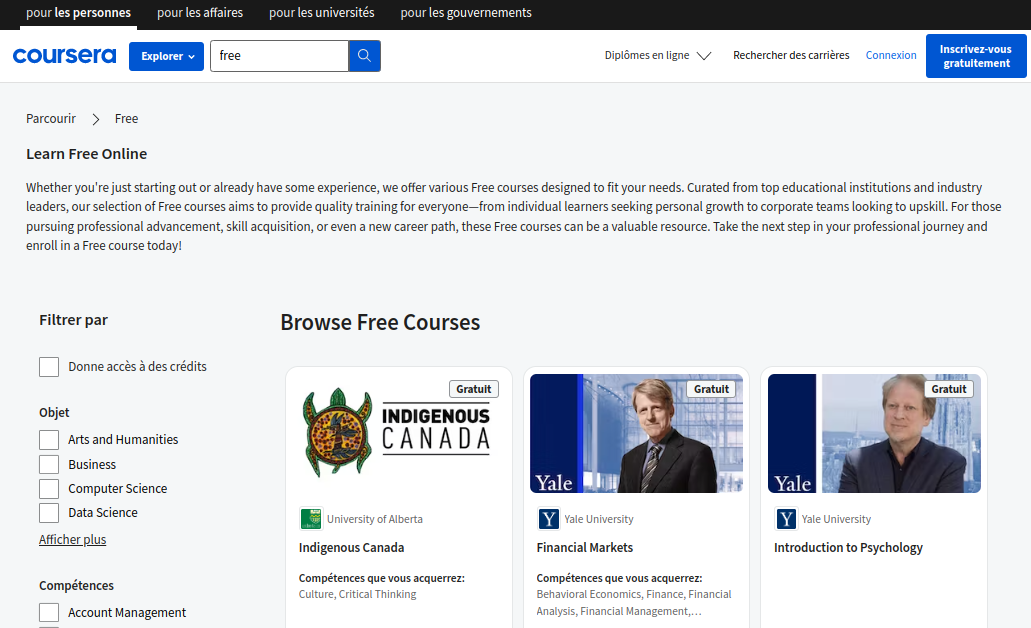Click 'University of Alberta' text
This screenshot has height=628, width=1031.
(x=375, y=519)
